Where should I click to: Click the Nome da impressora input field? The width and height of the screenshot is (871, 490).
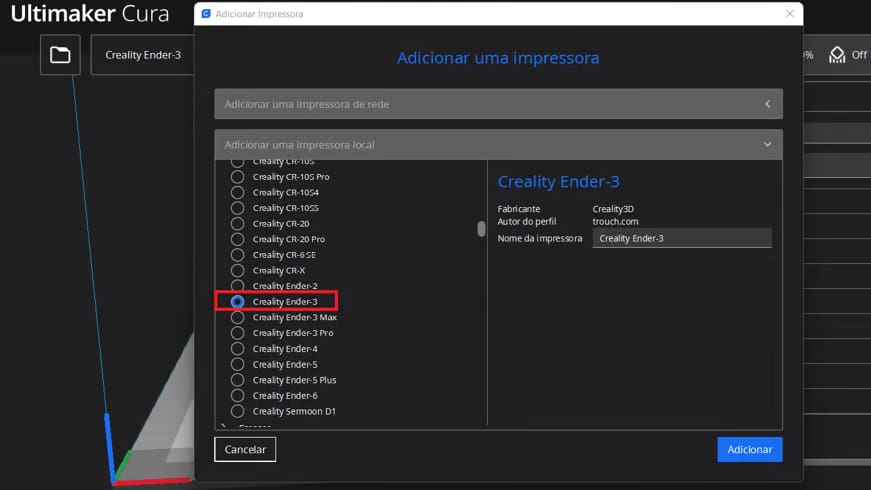[682, 238]
